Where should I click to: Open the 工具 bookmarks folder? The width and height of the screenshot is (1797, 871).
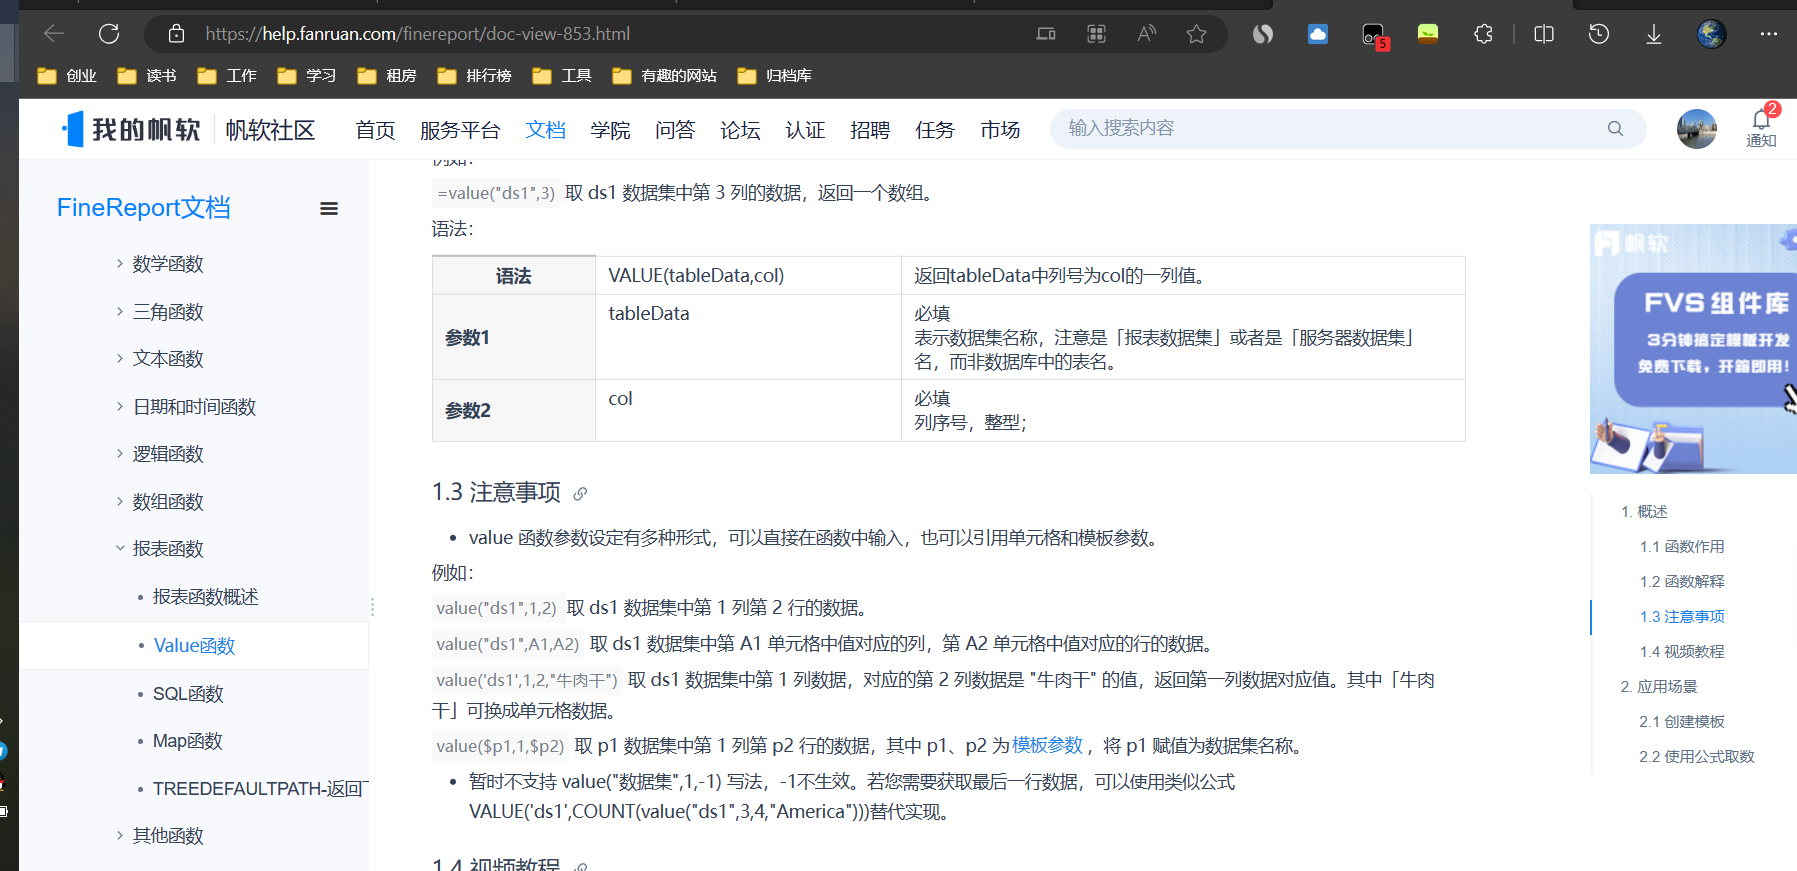pyautogui.click(x=562, y=76)
